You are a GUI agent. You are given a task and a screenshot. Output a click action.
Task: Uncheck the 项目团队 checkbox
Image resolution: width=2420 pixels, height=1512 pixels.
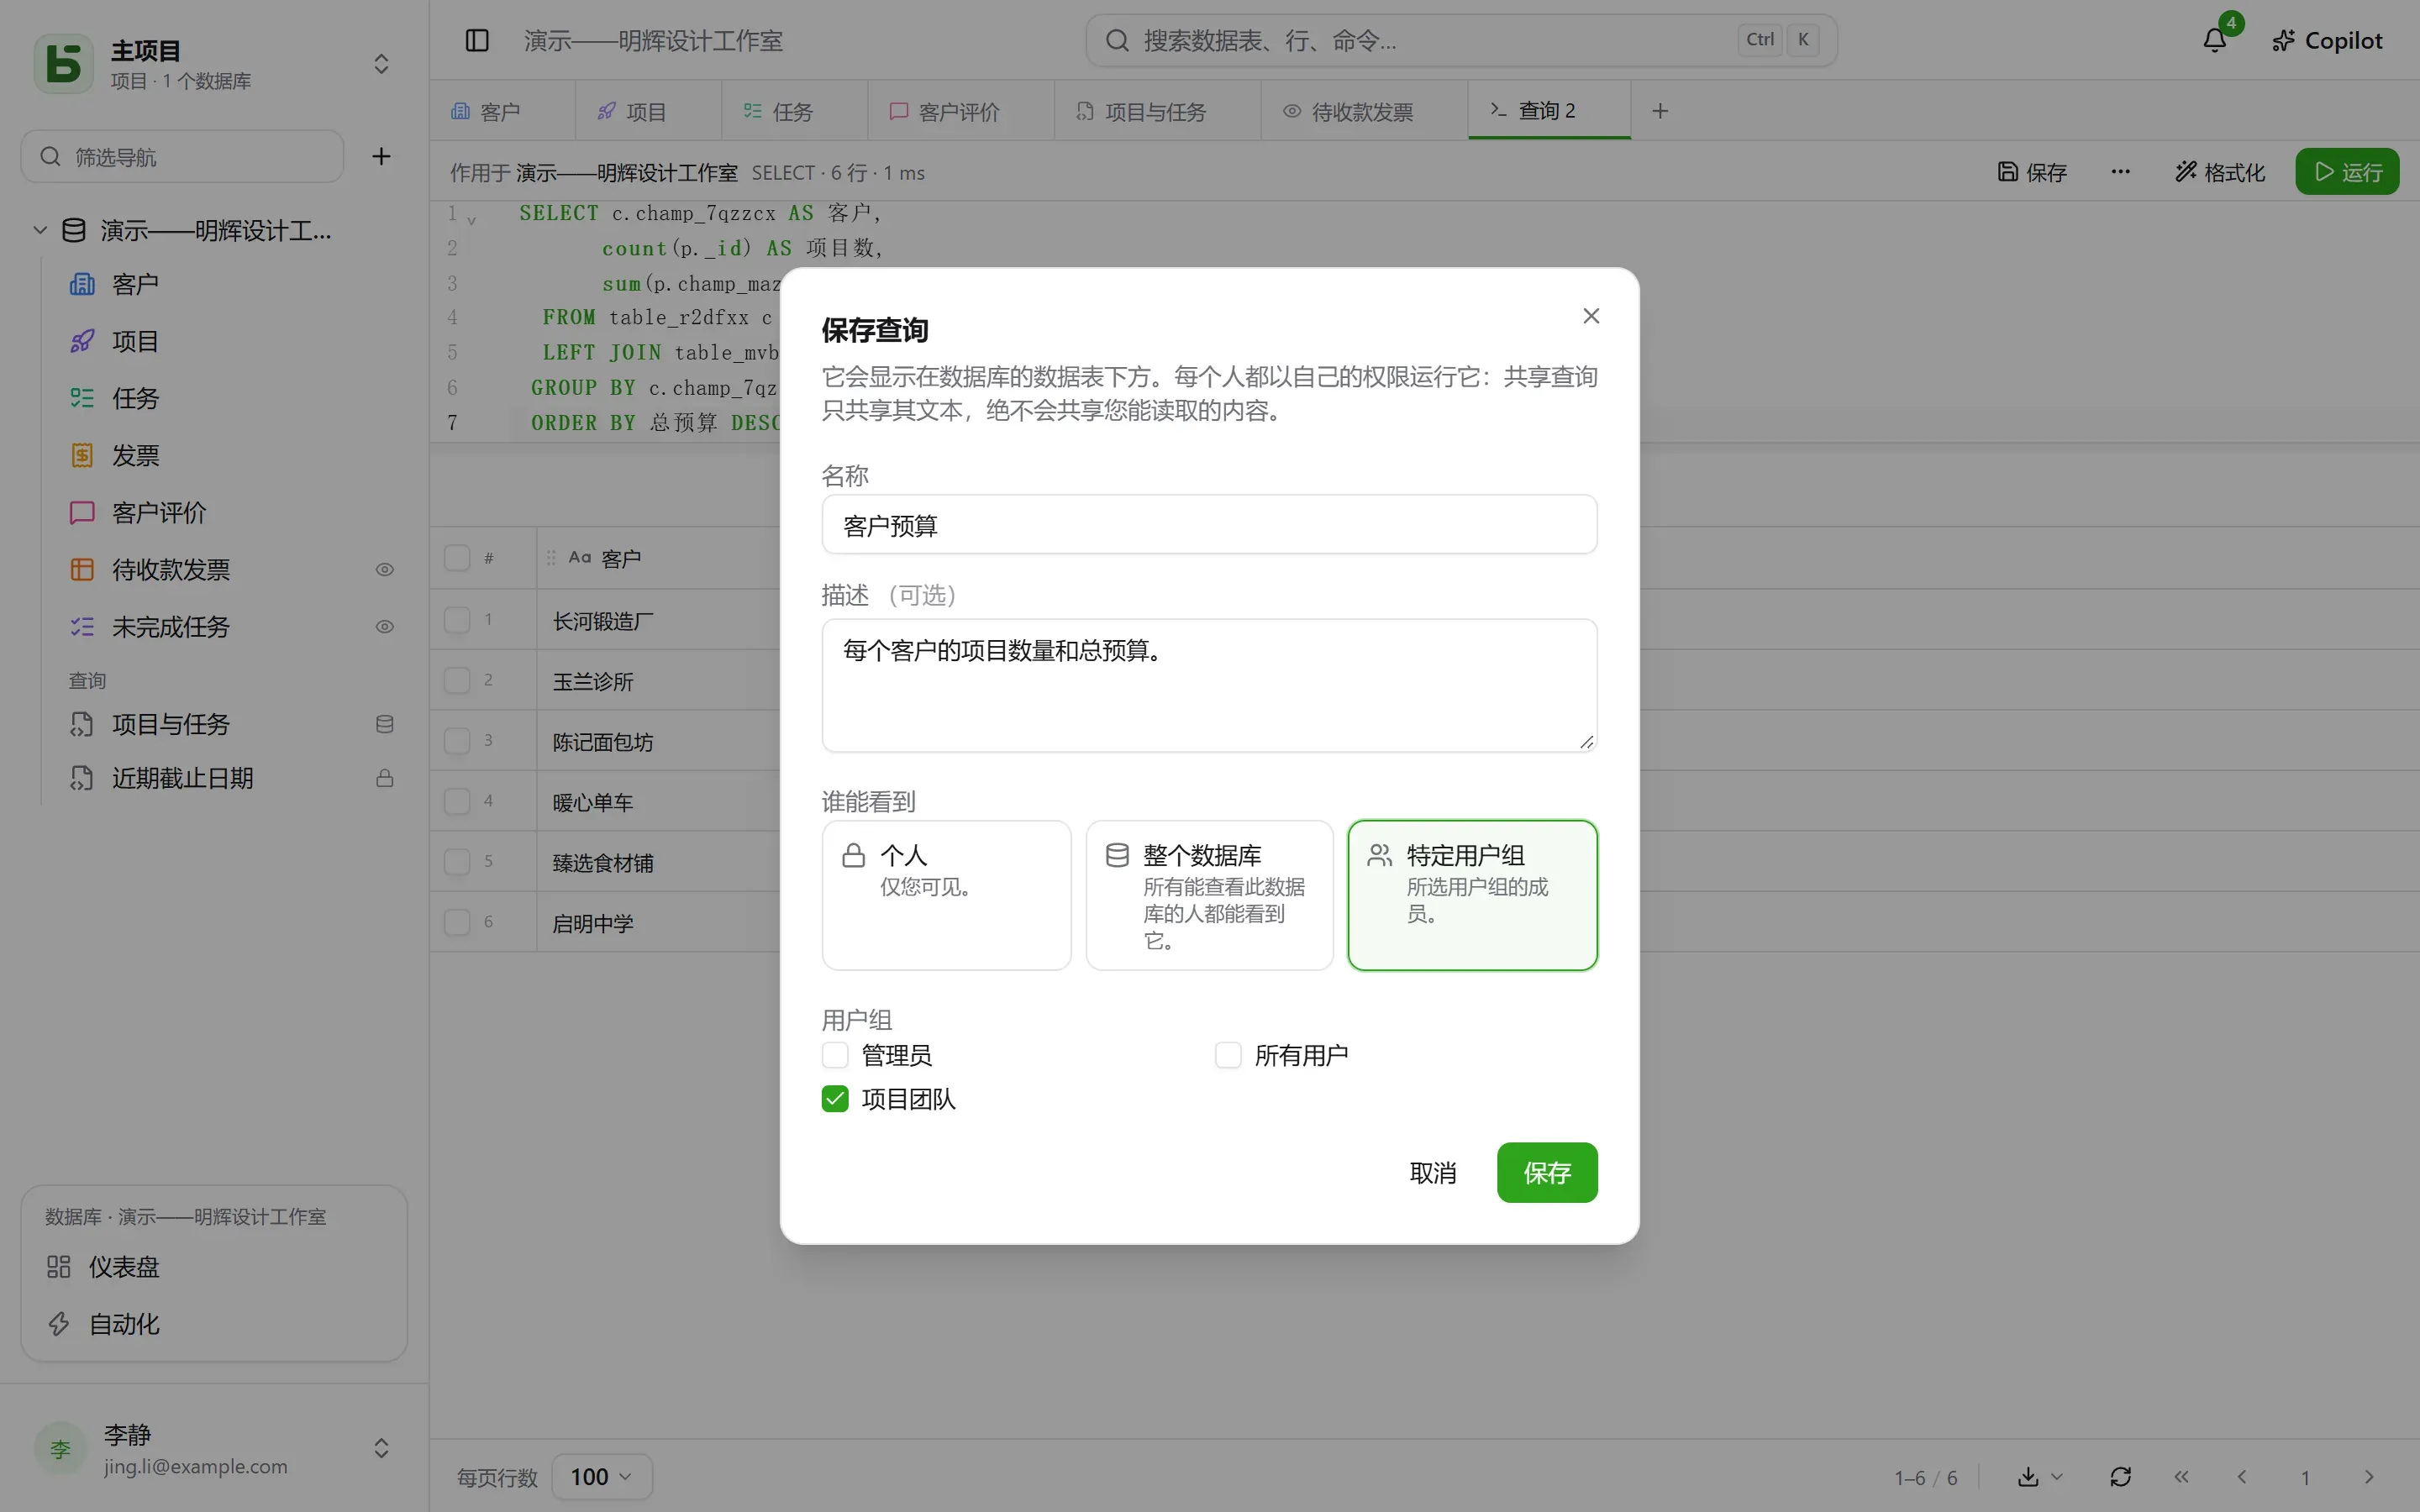835,1099
